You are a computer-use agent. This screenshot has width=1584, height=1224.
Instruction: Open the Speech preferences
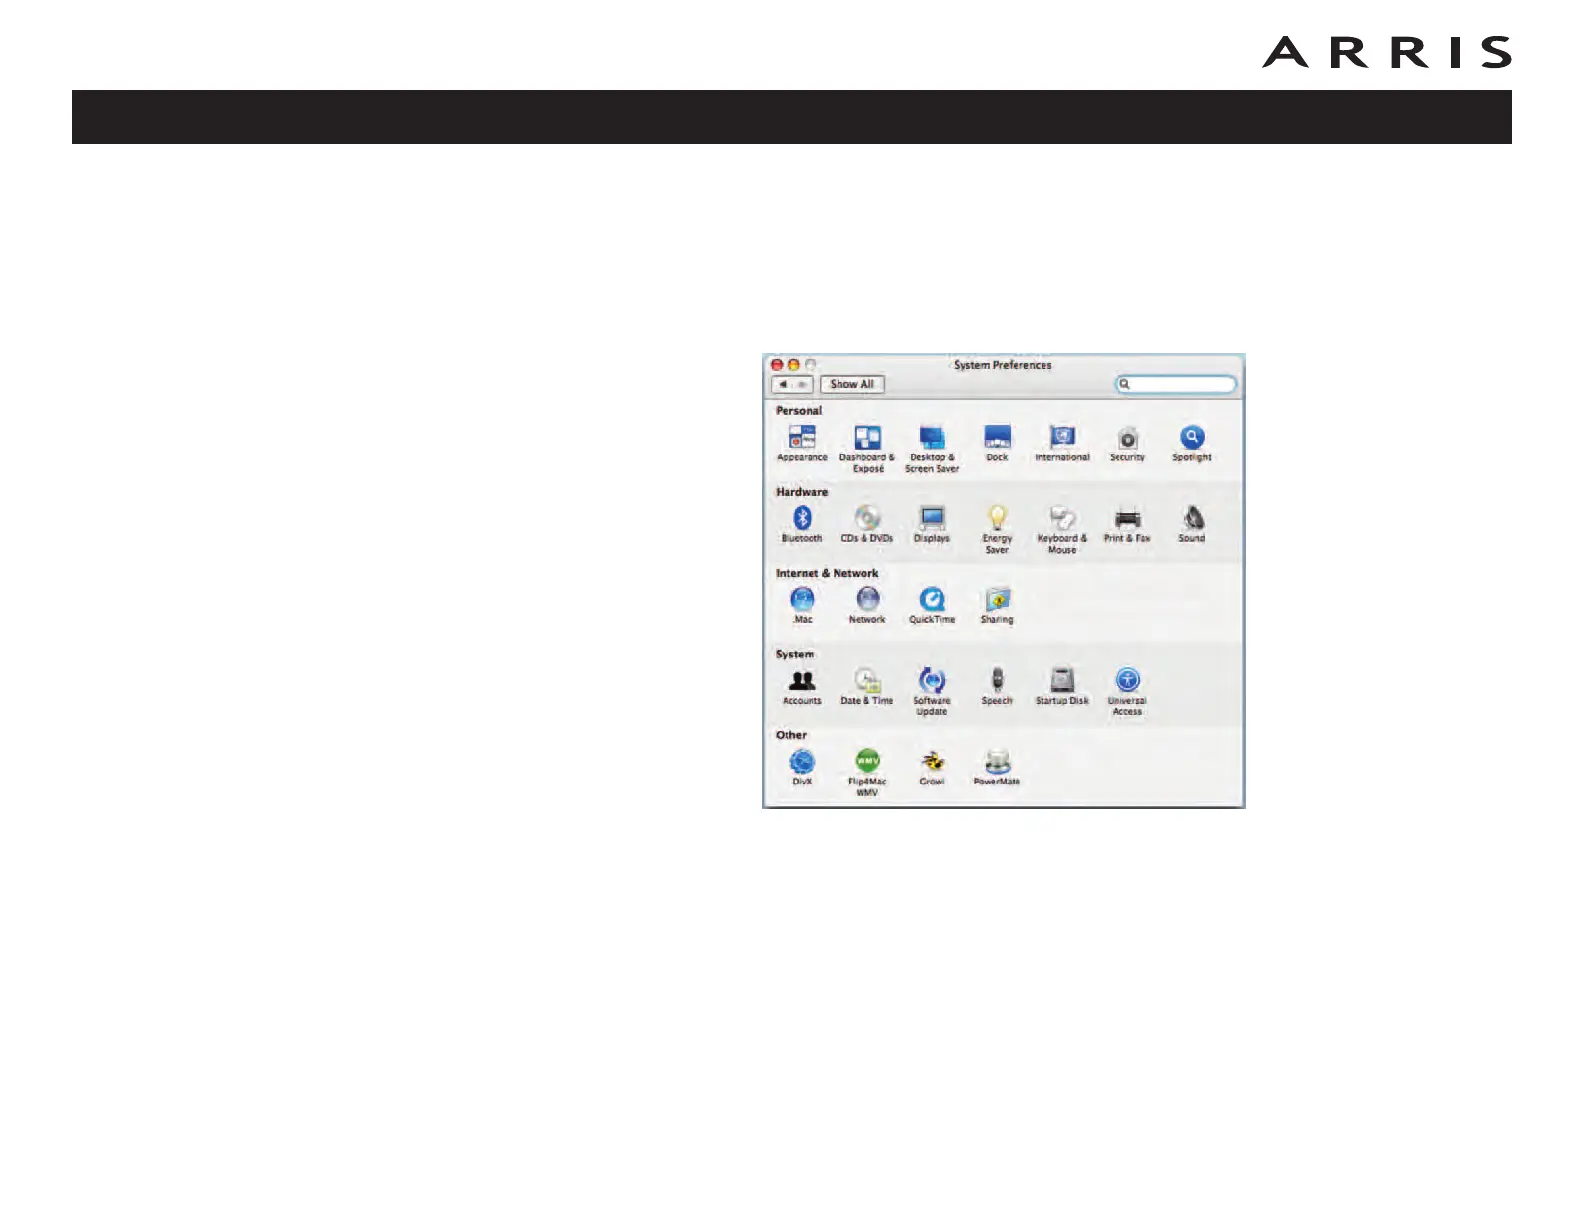pyautogui.click(x=997, y=686)
